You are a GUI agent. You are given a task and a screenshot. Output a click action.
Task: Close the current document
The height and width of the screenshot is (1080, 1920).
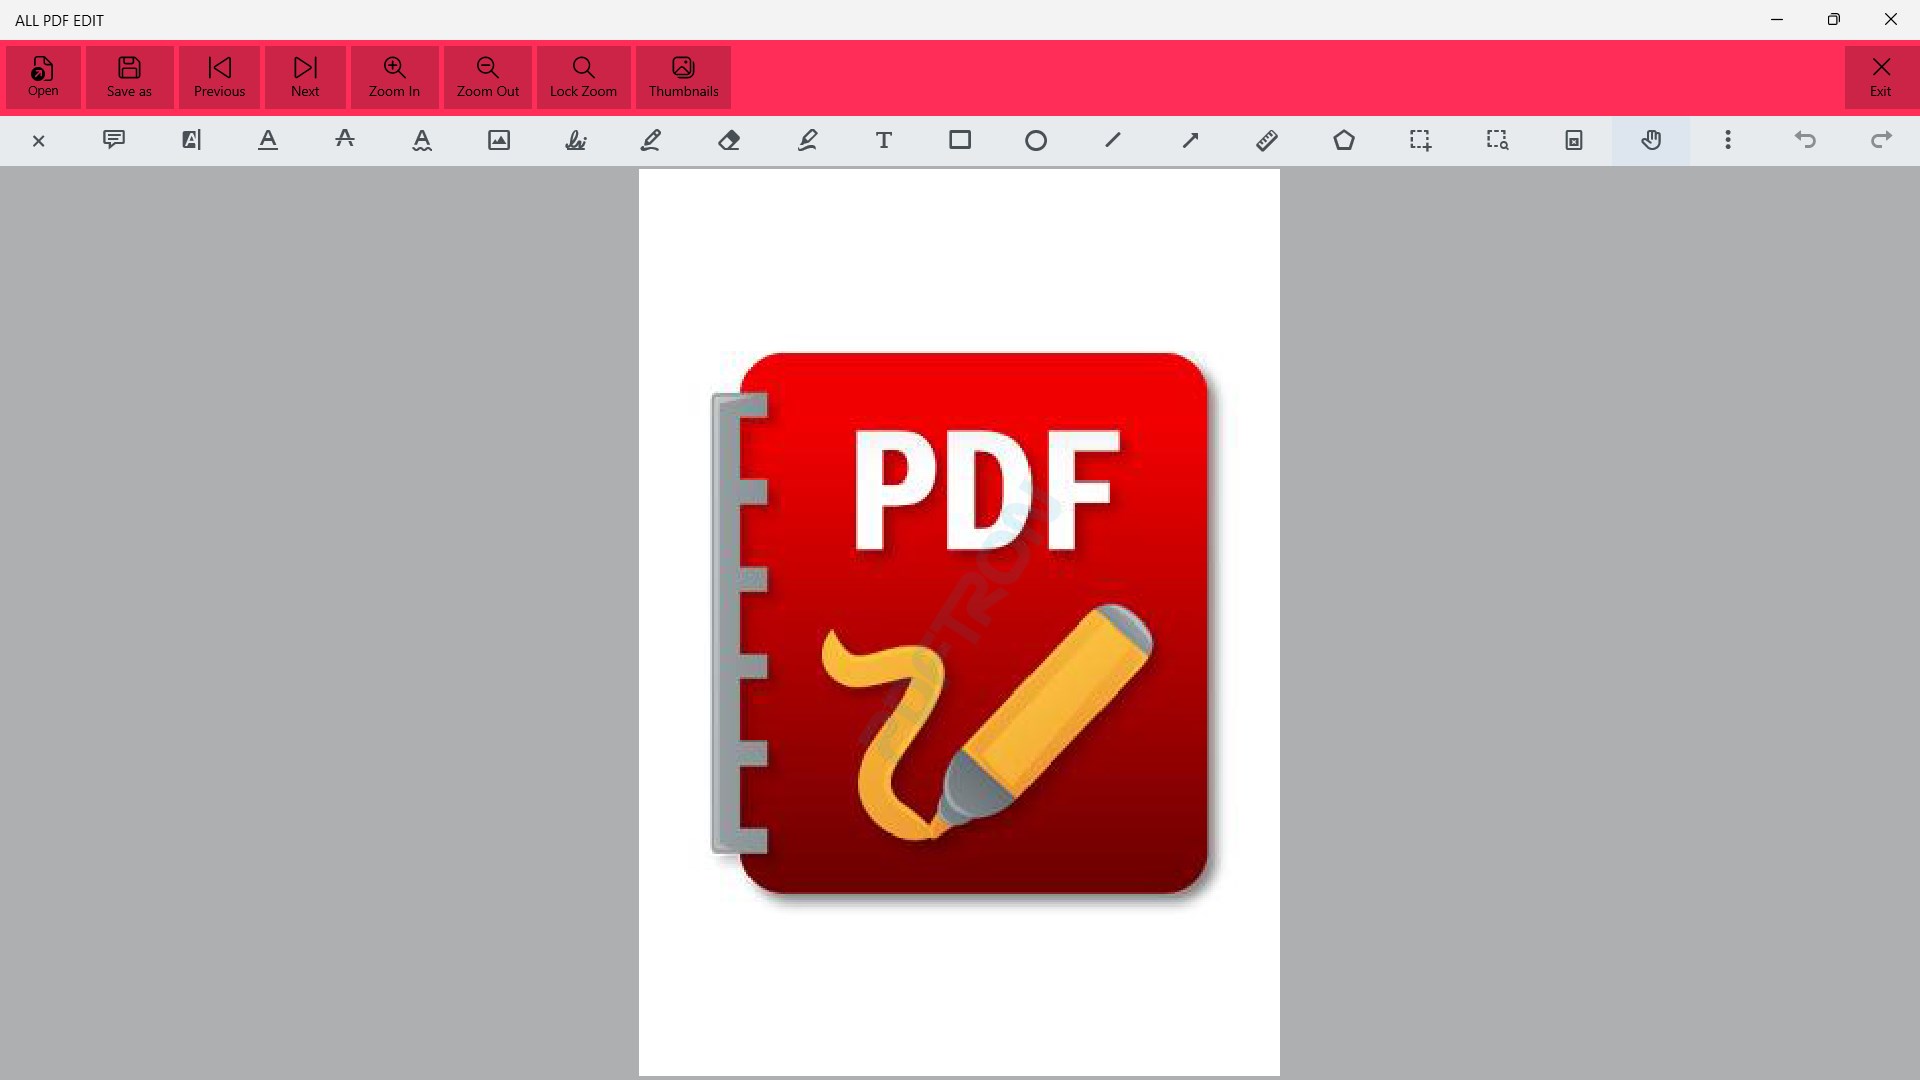click(x=39, y=140)
